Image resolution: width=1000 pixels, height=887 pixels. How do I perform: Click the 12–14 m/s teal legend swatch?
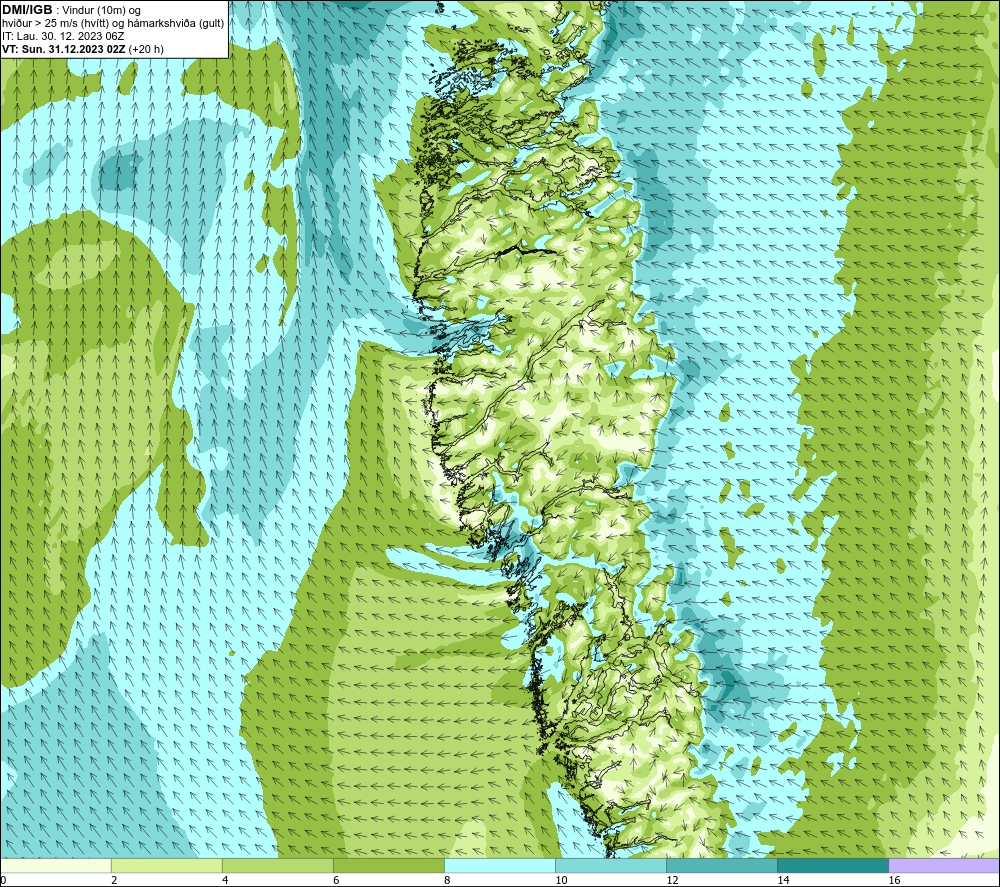click(x=722, y=866)
